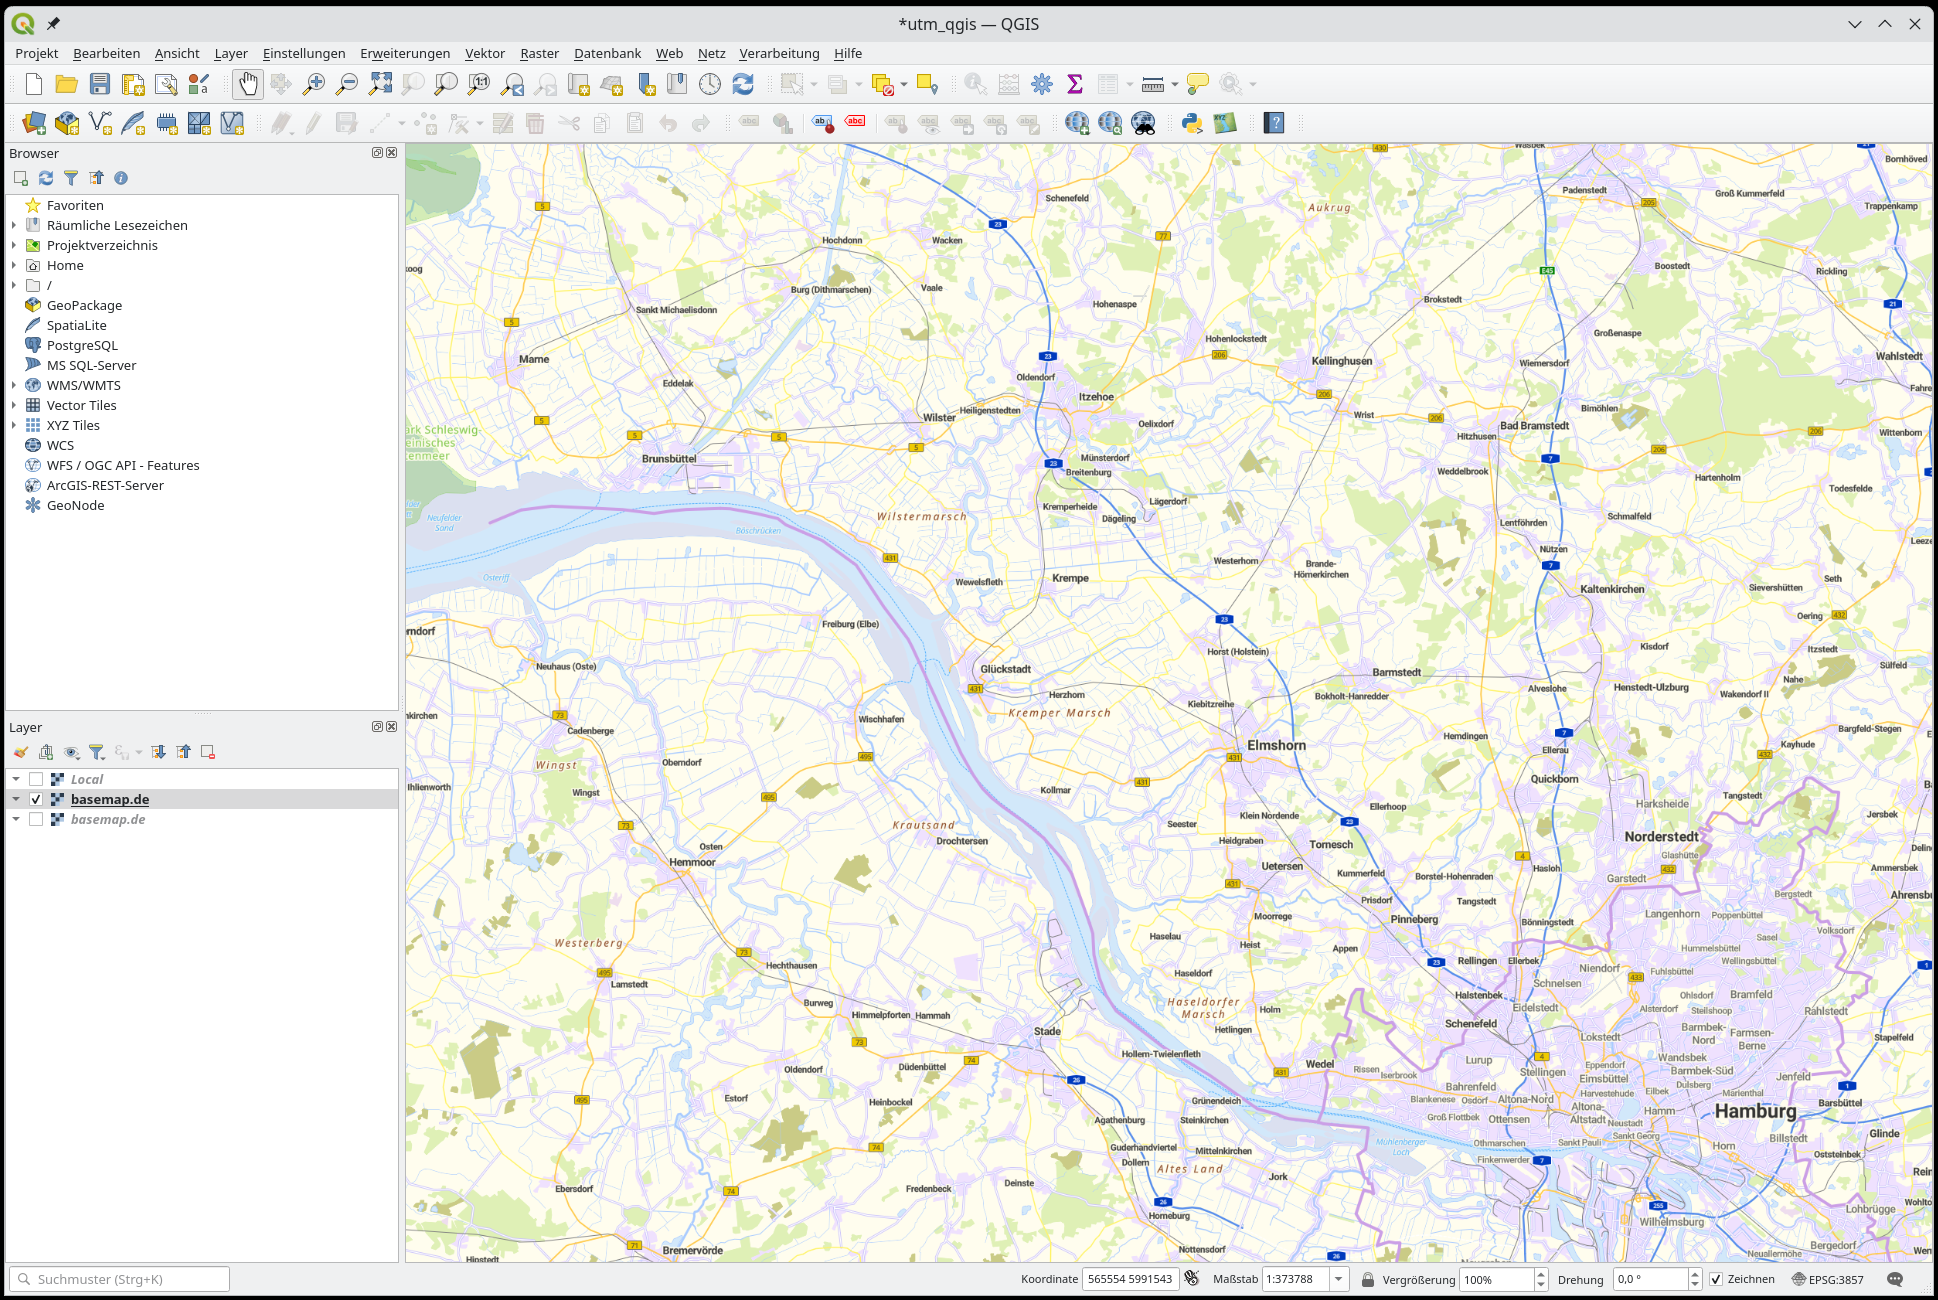Refresh the Browser panel
The height and width of the screenshot is (1300, 1938).
pyautogui.click(x=46, y=178)
